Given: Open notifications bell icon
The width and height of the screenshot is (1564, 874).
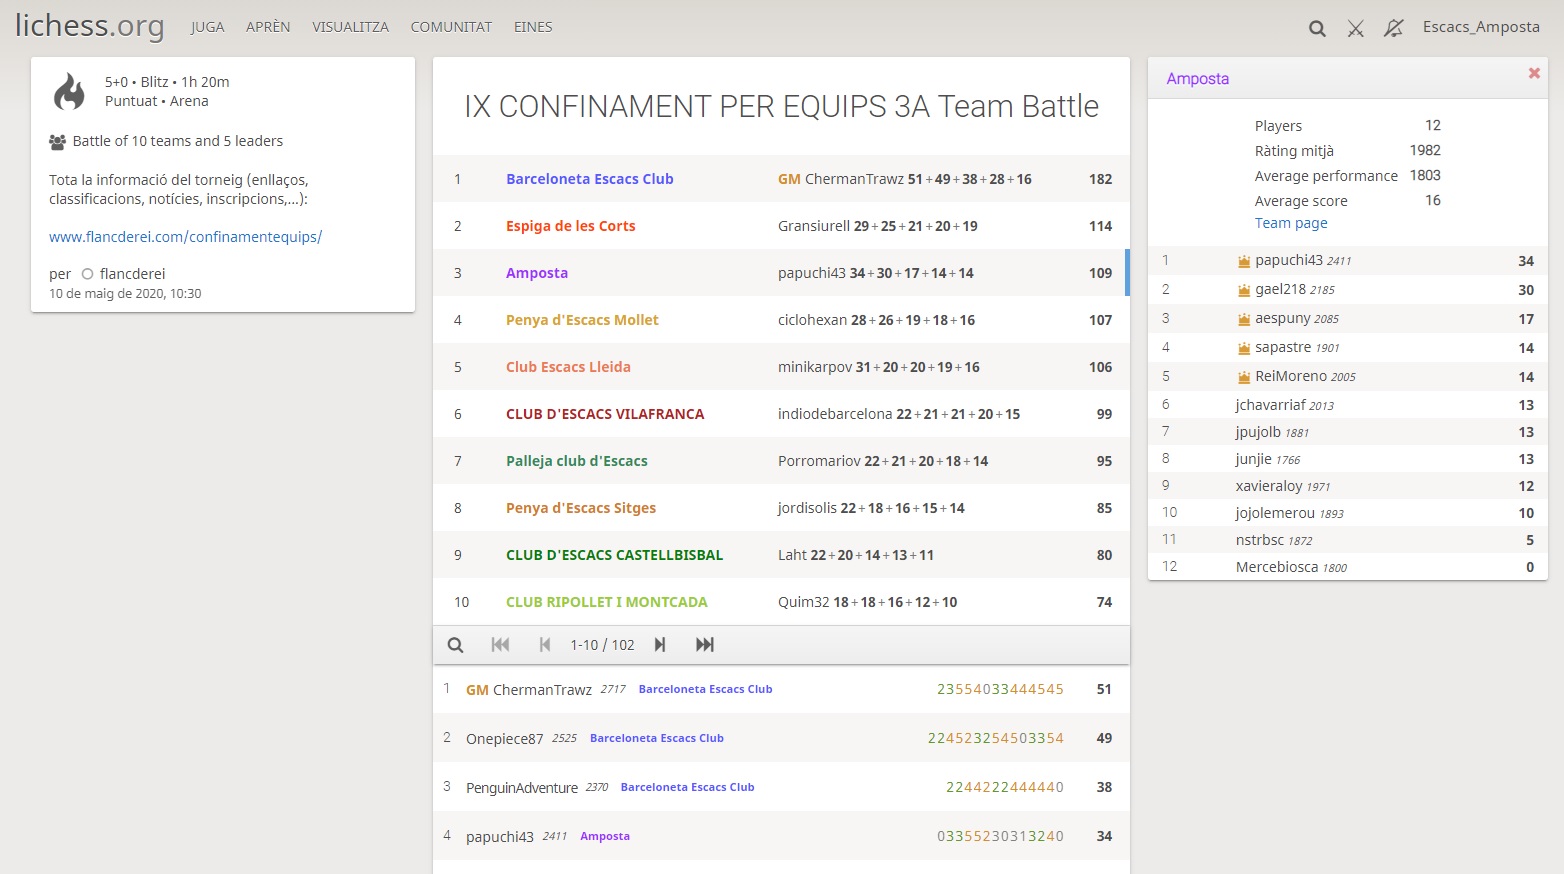Looking at the screenshot, I should [x=1393, y=28].
